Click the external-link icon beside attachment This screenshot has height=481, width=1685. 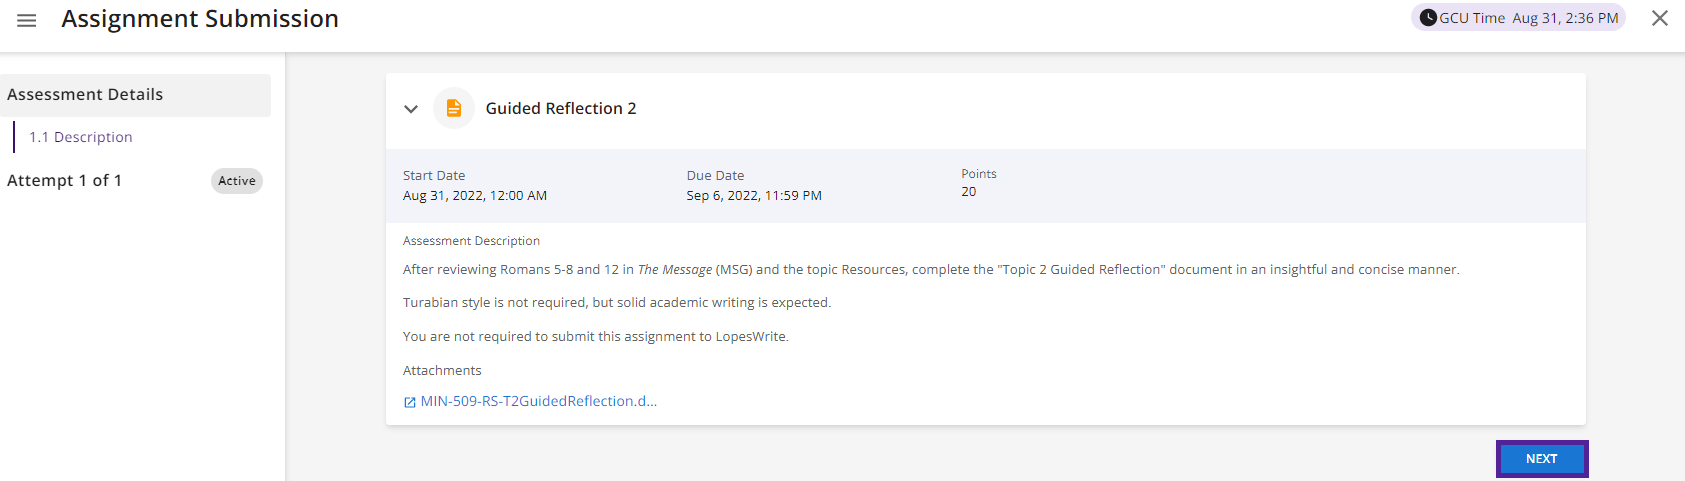tap(410, 402)
